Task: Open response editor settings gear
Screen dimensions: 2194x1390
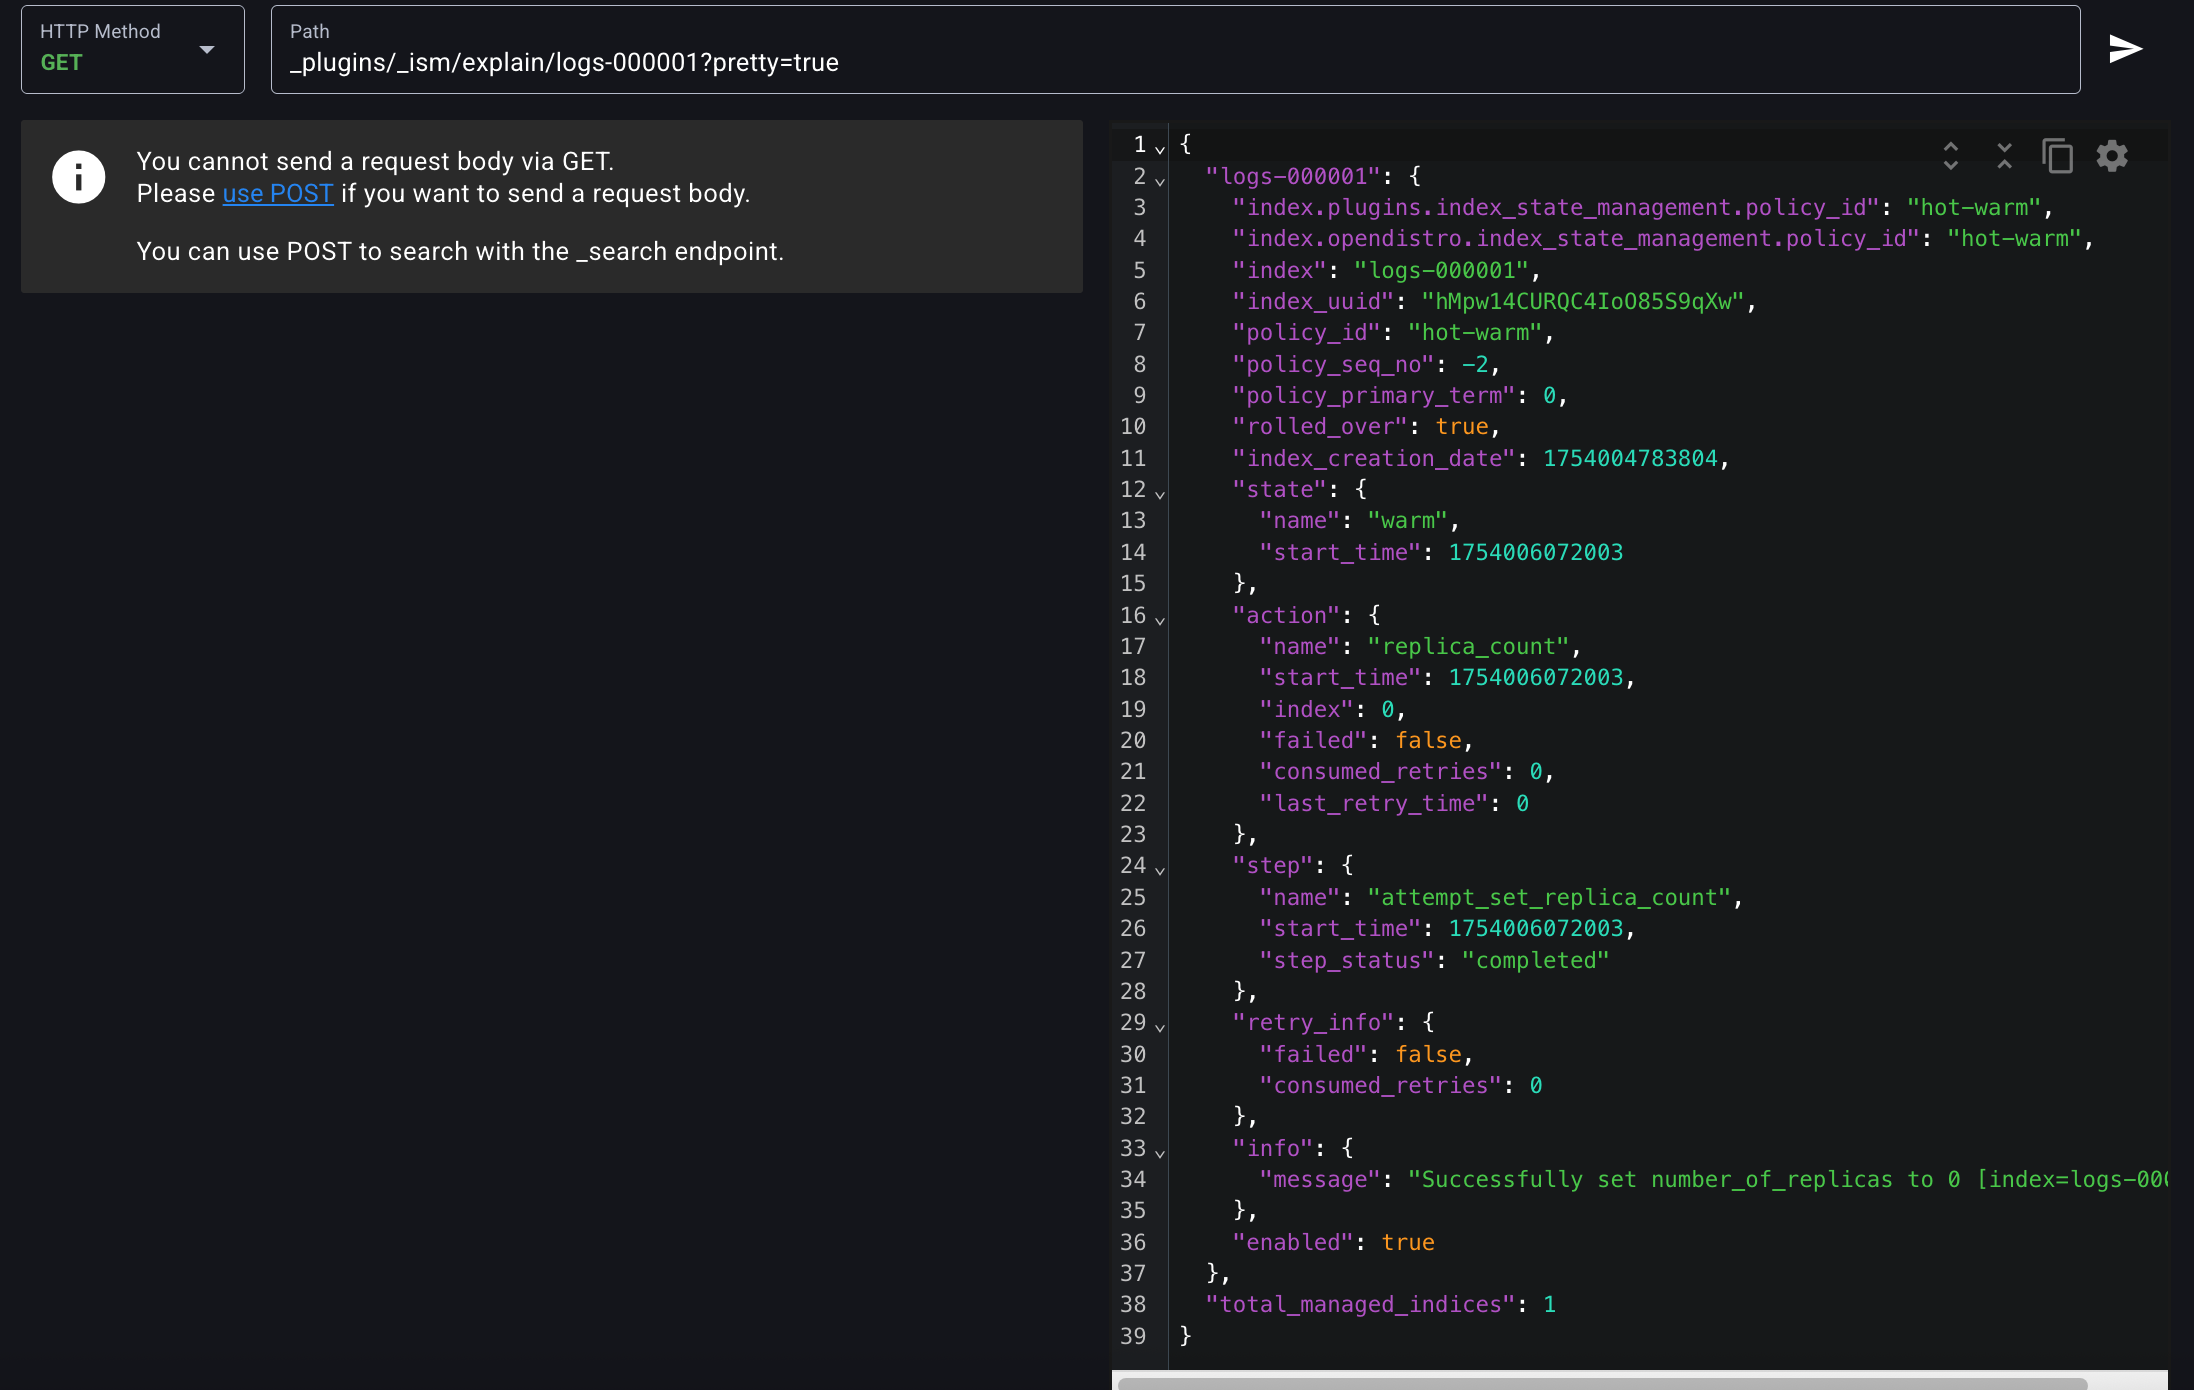Action: click(x=2112, y=155)
